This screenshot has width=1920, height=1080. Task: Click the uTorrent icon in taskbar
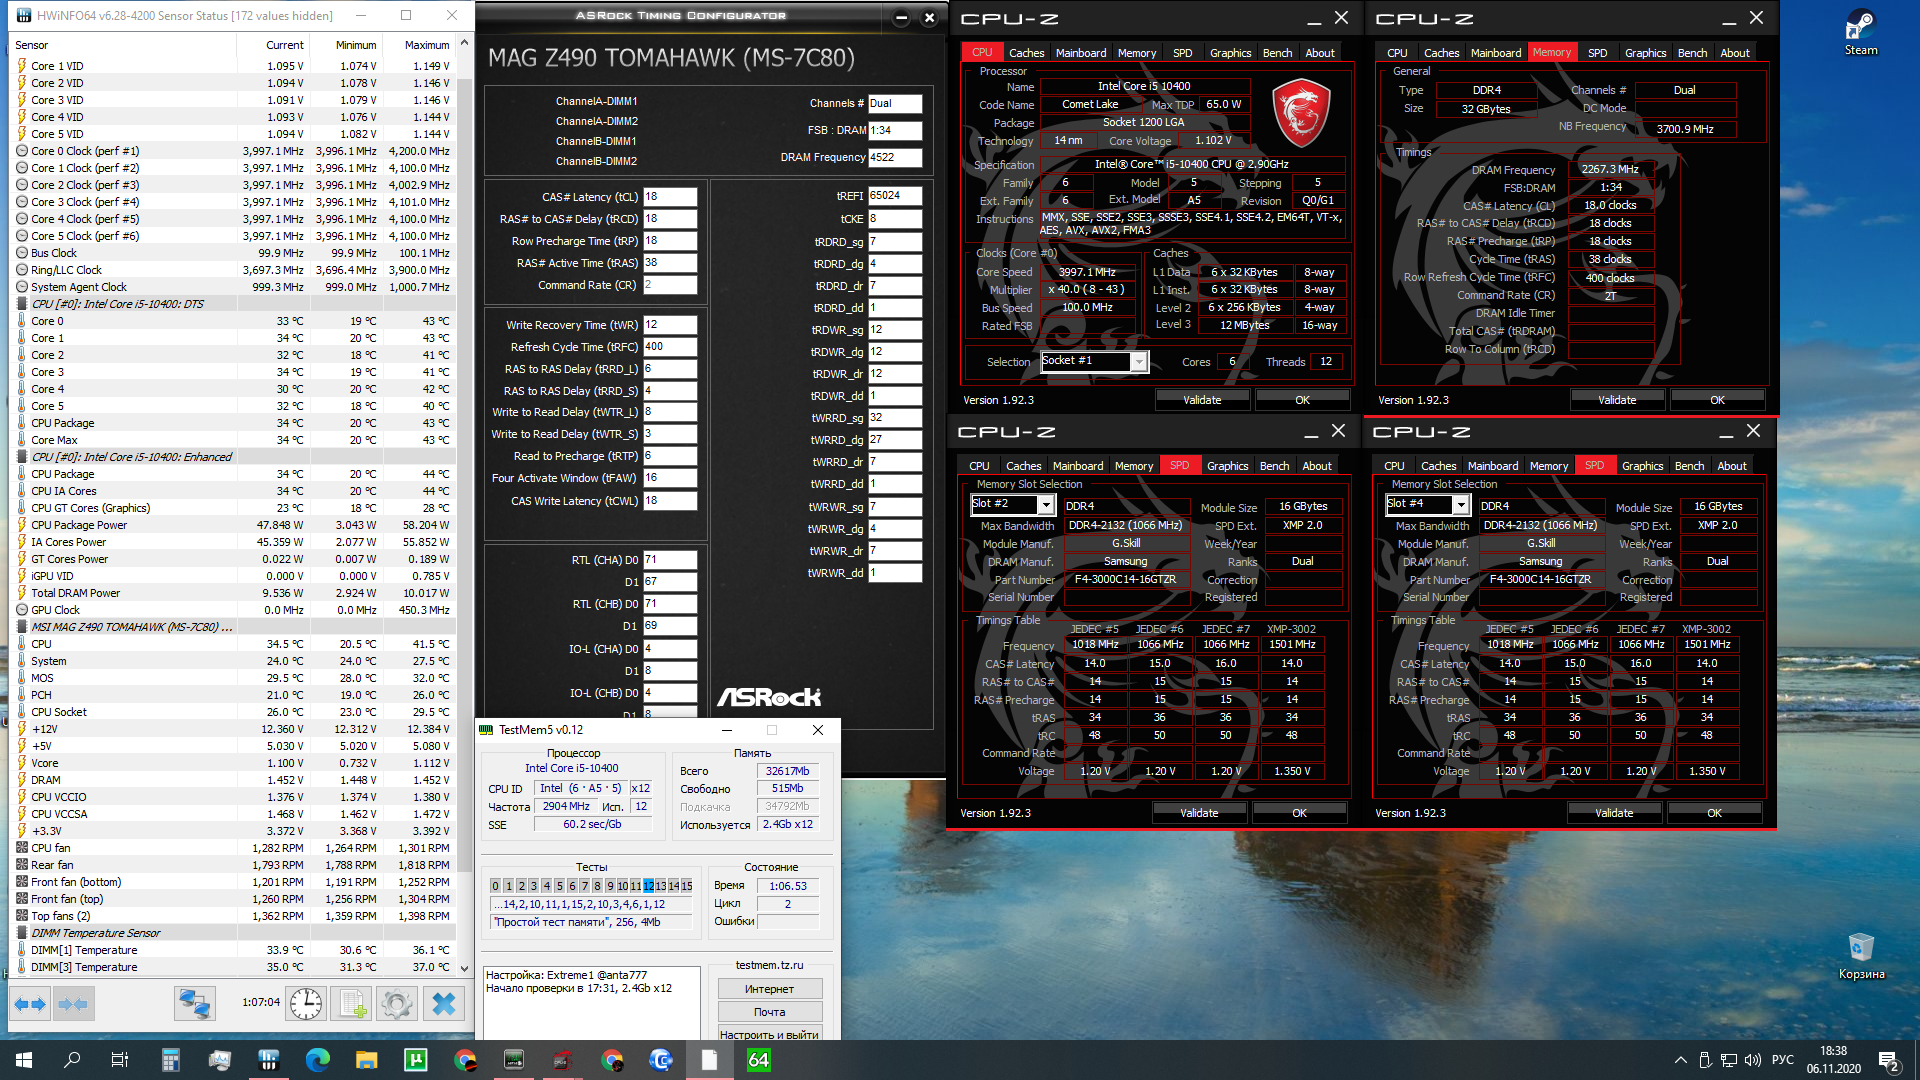coord(415,1060)
